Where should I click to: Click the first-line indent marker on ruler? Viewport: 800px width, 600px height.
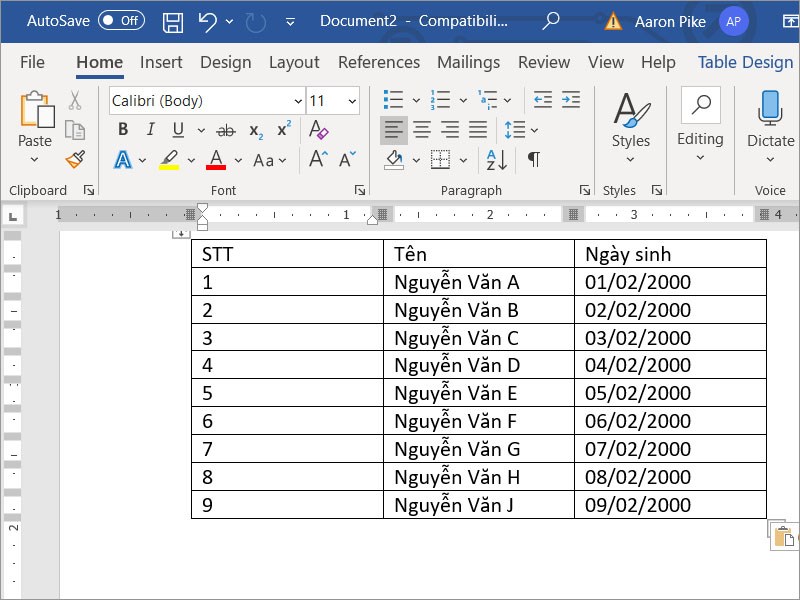pyautogui.click(x=203, y=208)
